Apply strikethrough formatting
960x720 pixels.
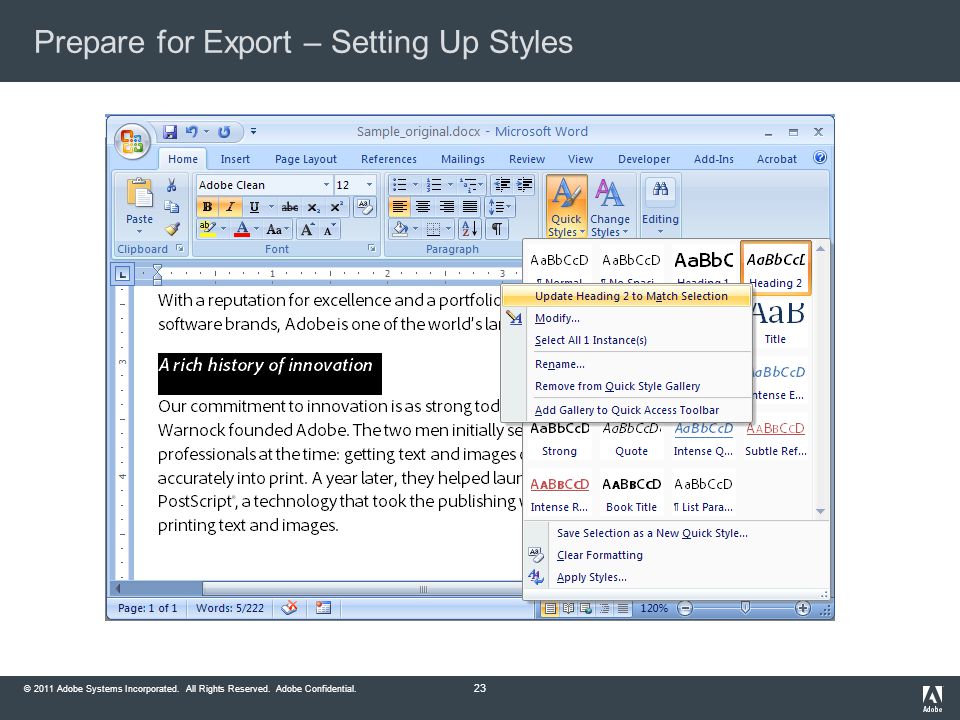tap(290, 207)
